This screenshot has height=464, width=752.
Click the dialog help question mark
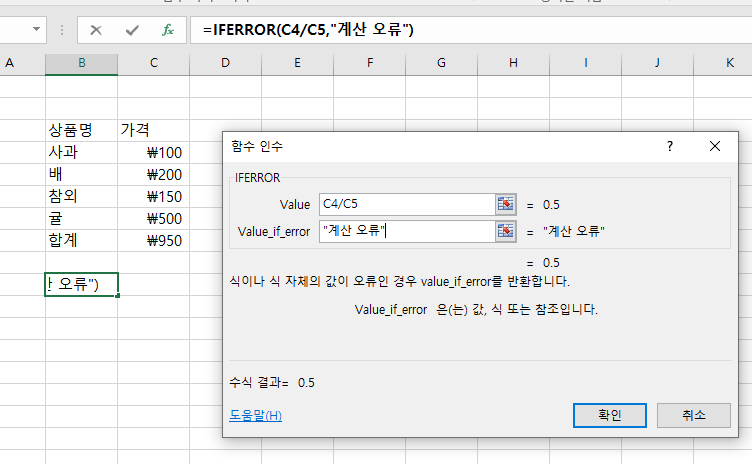670,146
